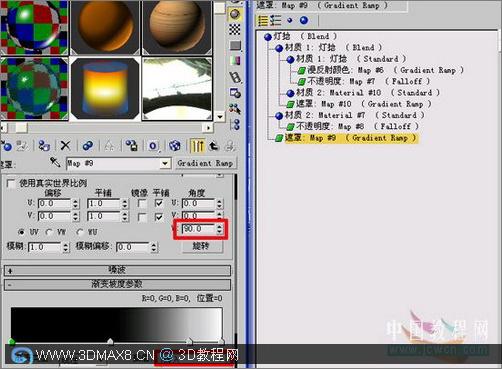The height and width of the screenshot is (369, 502).
Task: Click the 模糊 blur spinner arrows
Action: click(66, 247)
